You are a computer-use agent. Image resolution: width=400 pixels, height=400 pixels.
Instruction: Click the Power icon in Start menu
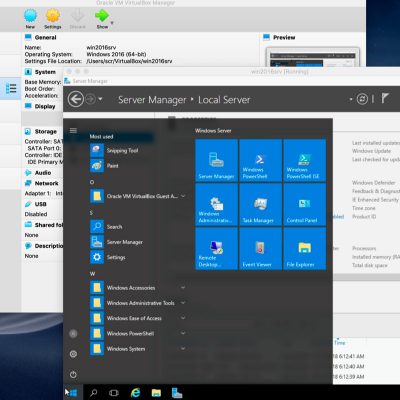73,375
